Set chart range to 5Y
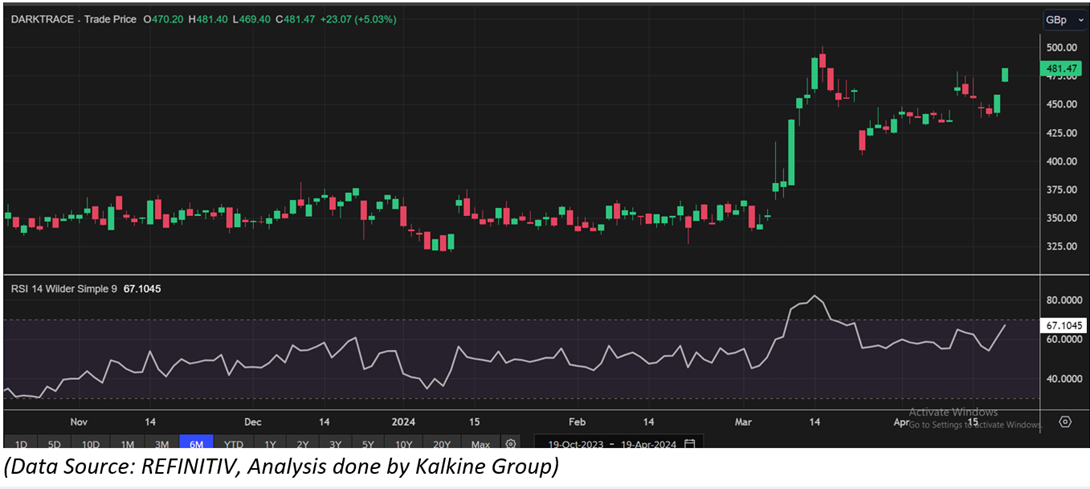The height and width of the screenshot is (489, 1090). pos(368,444)
